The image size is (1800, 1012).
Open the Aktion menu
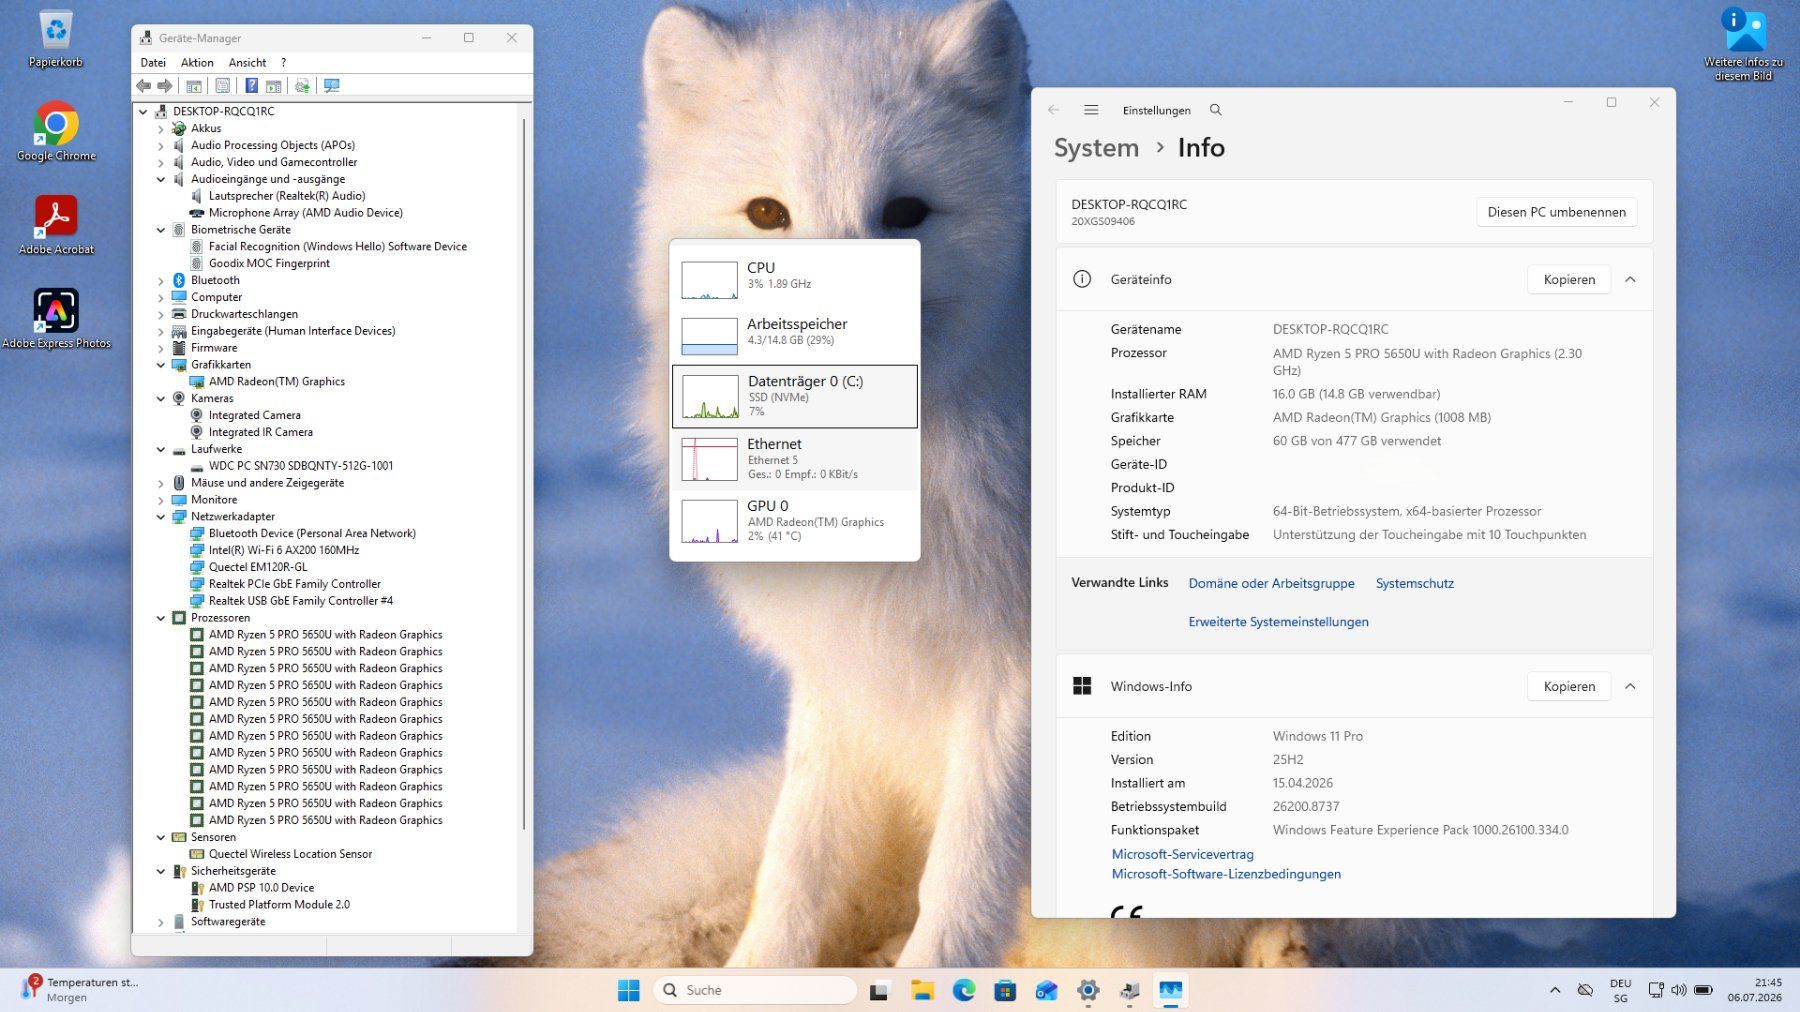coord(197,62)
